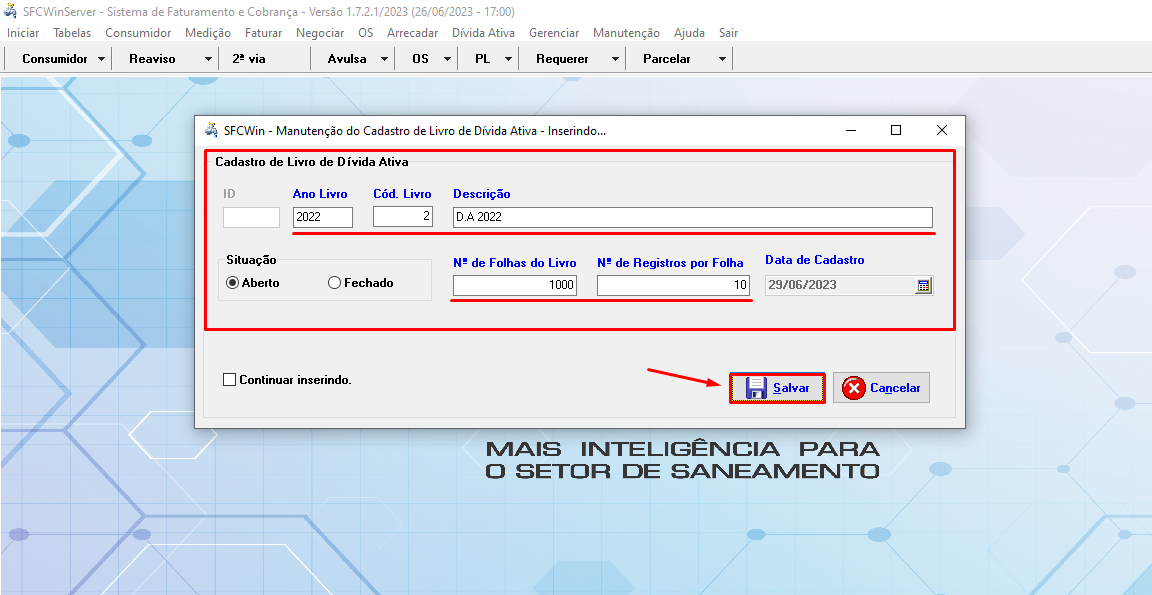The image size is (1152, 595).
Task: Click the Ano Livro input field
Action: 322,217
